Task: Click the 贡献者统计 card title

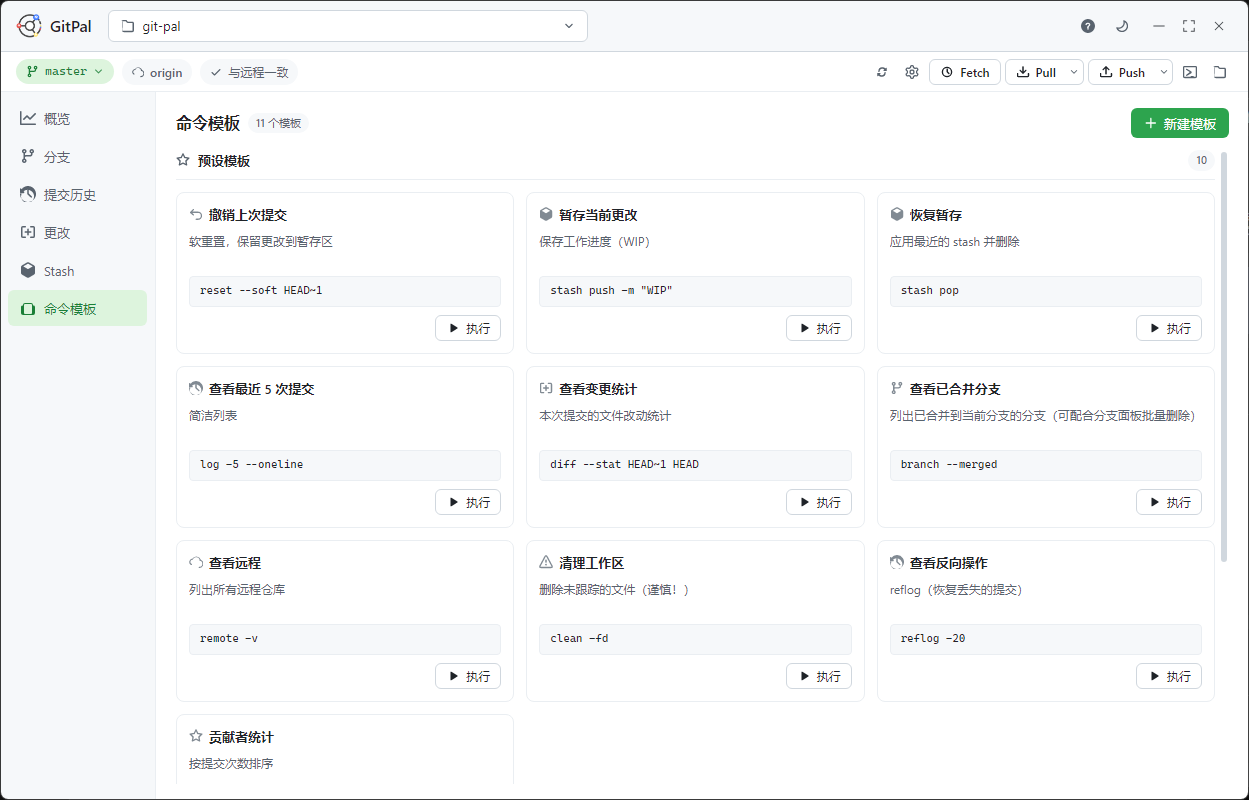Action: pos(241,737)
